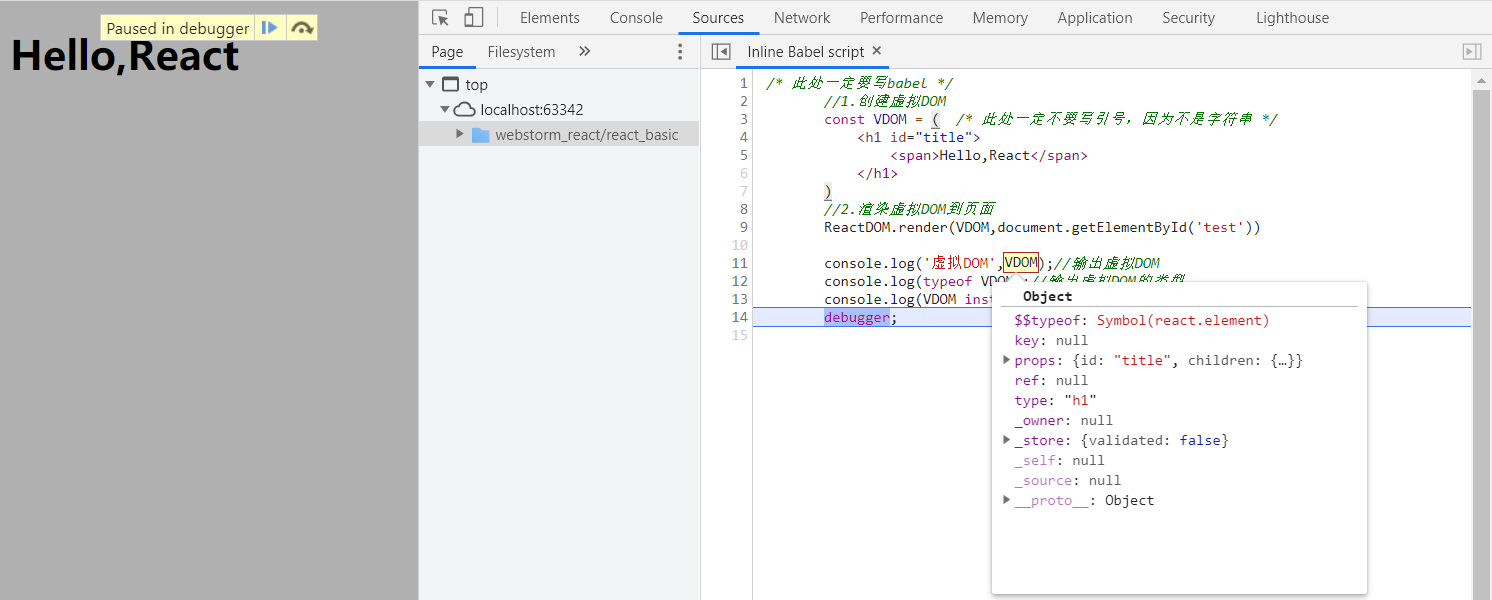Select the webstorm_react/react_basic folder row
This screenshot has width=1492, height=600.
click(x=558, y=135)
